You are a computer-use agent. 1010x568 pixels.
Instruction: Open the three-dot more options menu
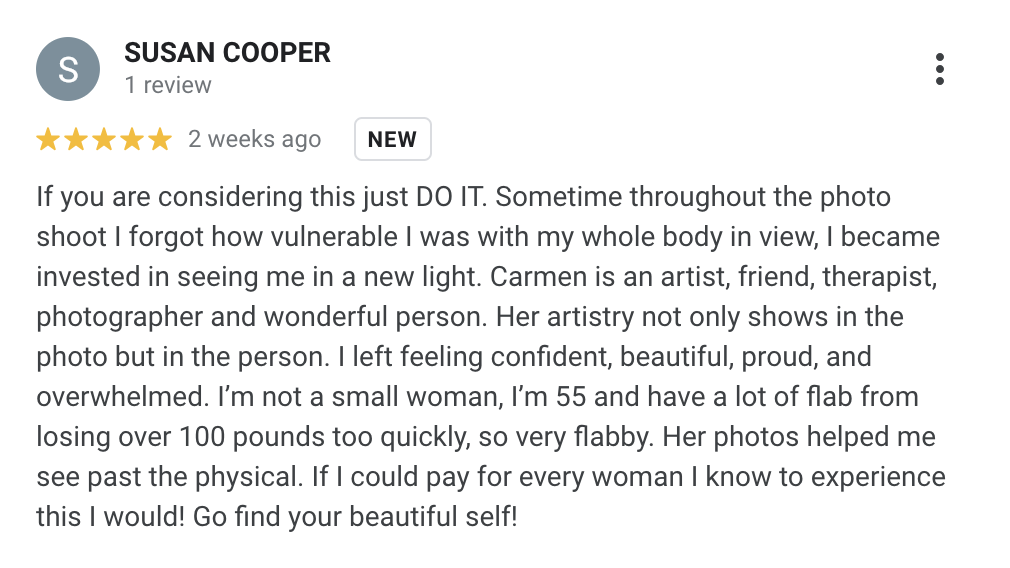[940, 69]
